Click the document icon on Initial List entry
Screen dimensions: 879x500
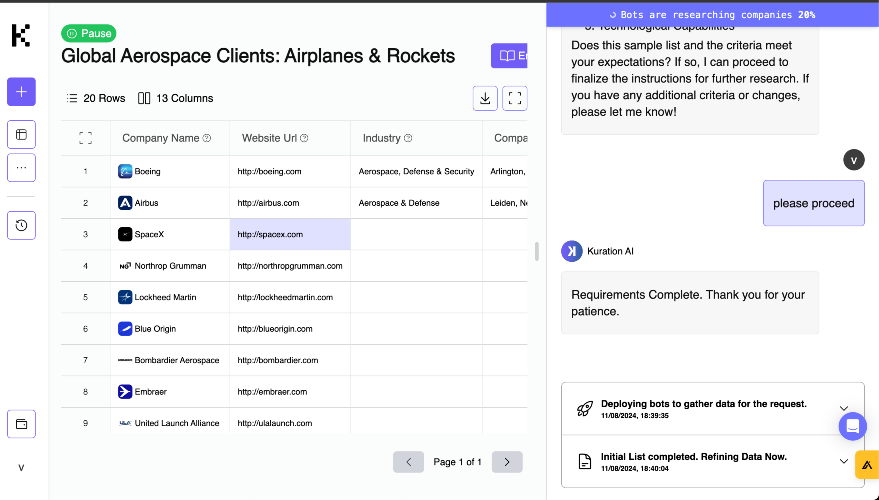click(x=585, y=461)
